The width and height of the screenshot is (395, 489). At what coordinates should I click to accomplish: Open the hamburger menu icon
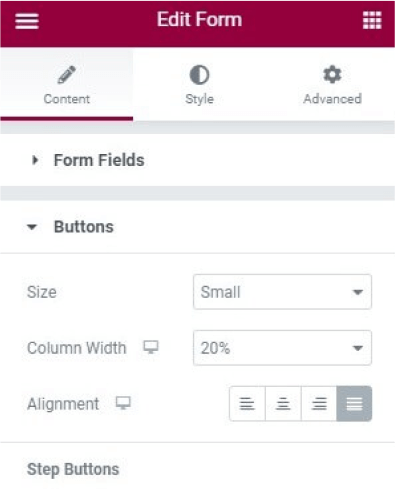(27, 21)
